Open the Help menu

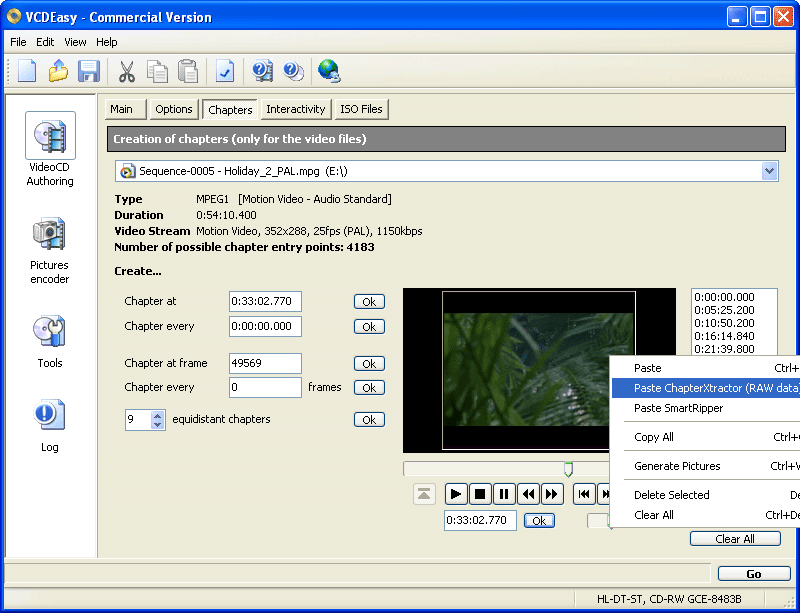pos(107,42)
